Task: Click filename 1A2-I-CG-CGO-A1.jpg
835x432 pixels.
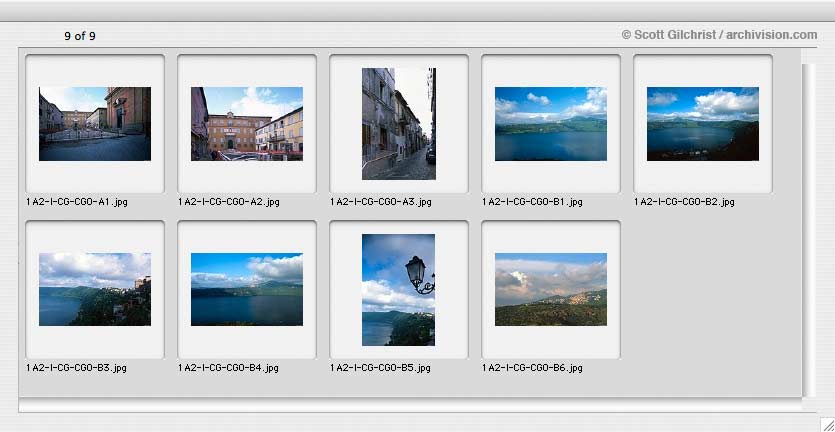Action: pyautogui.click(x=77, y=202)
